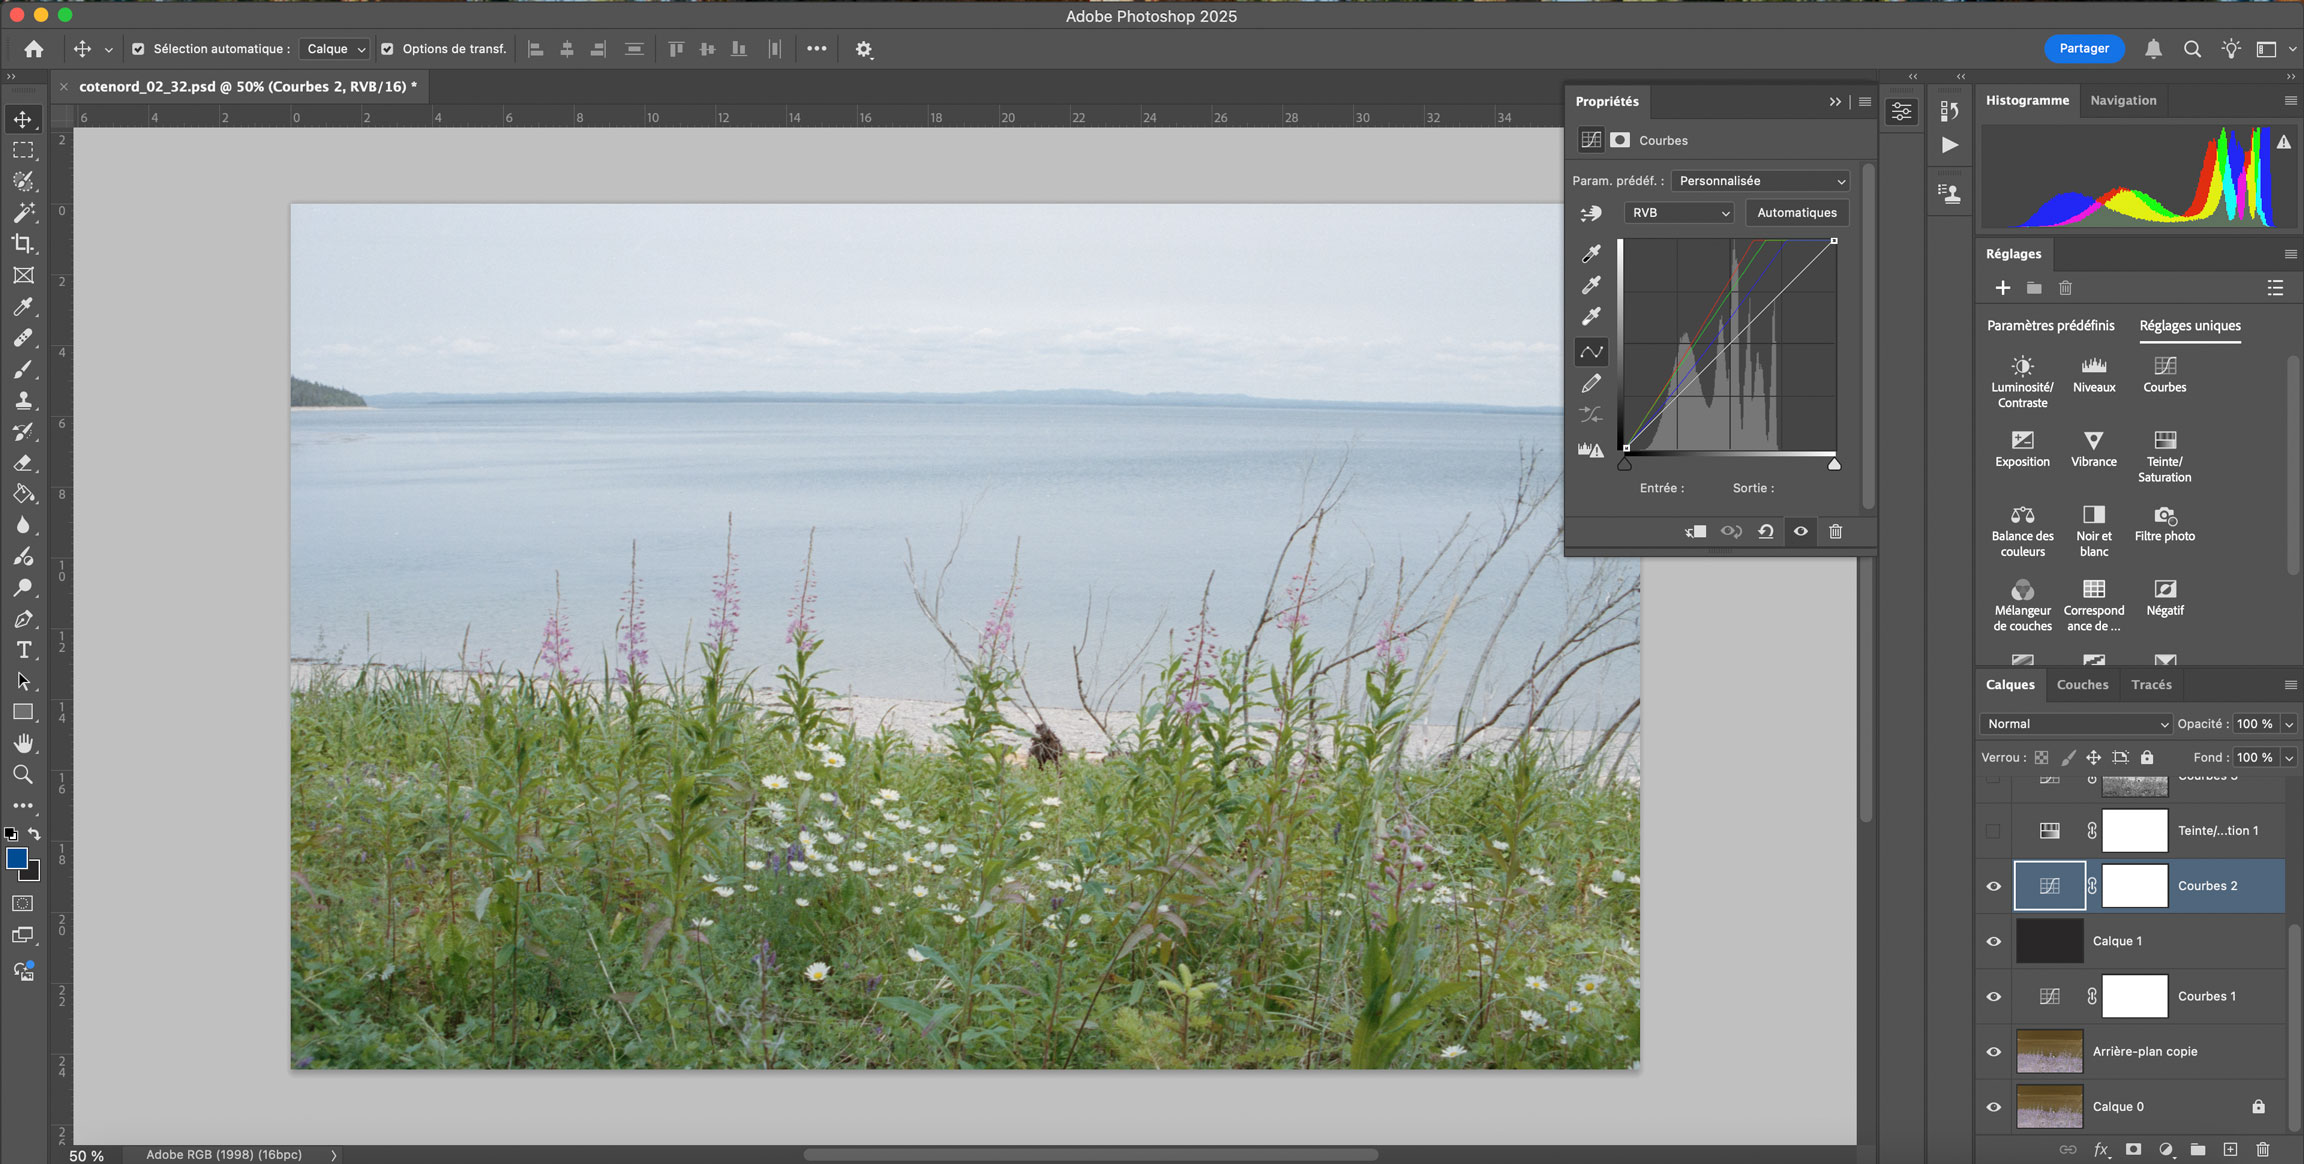Open the Normal blend mode dropdown
Image resolution: width=2304 pixels, height=1164 pixels.
[2075, 724]
